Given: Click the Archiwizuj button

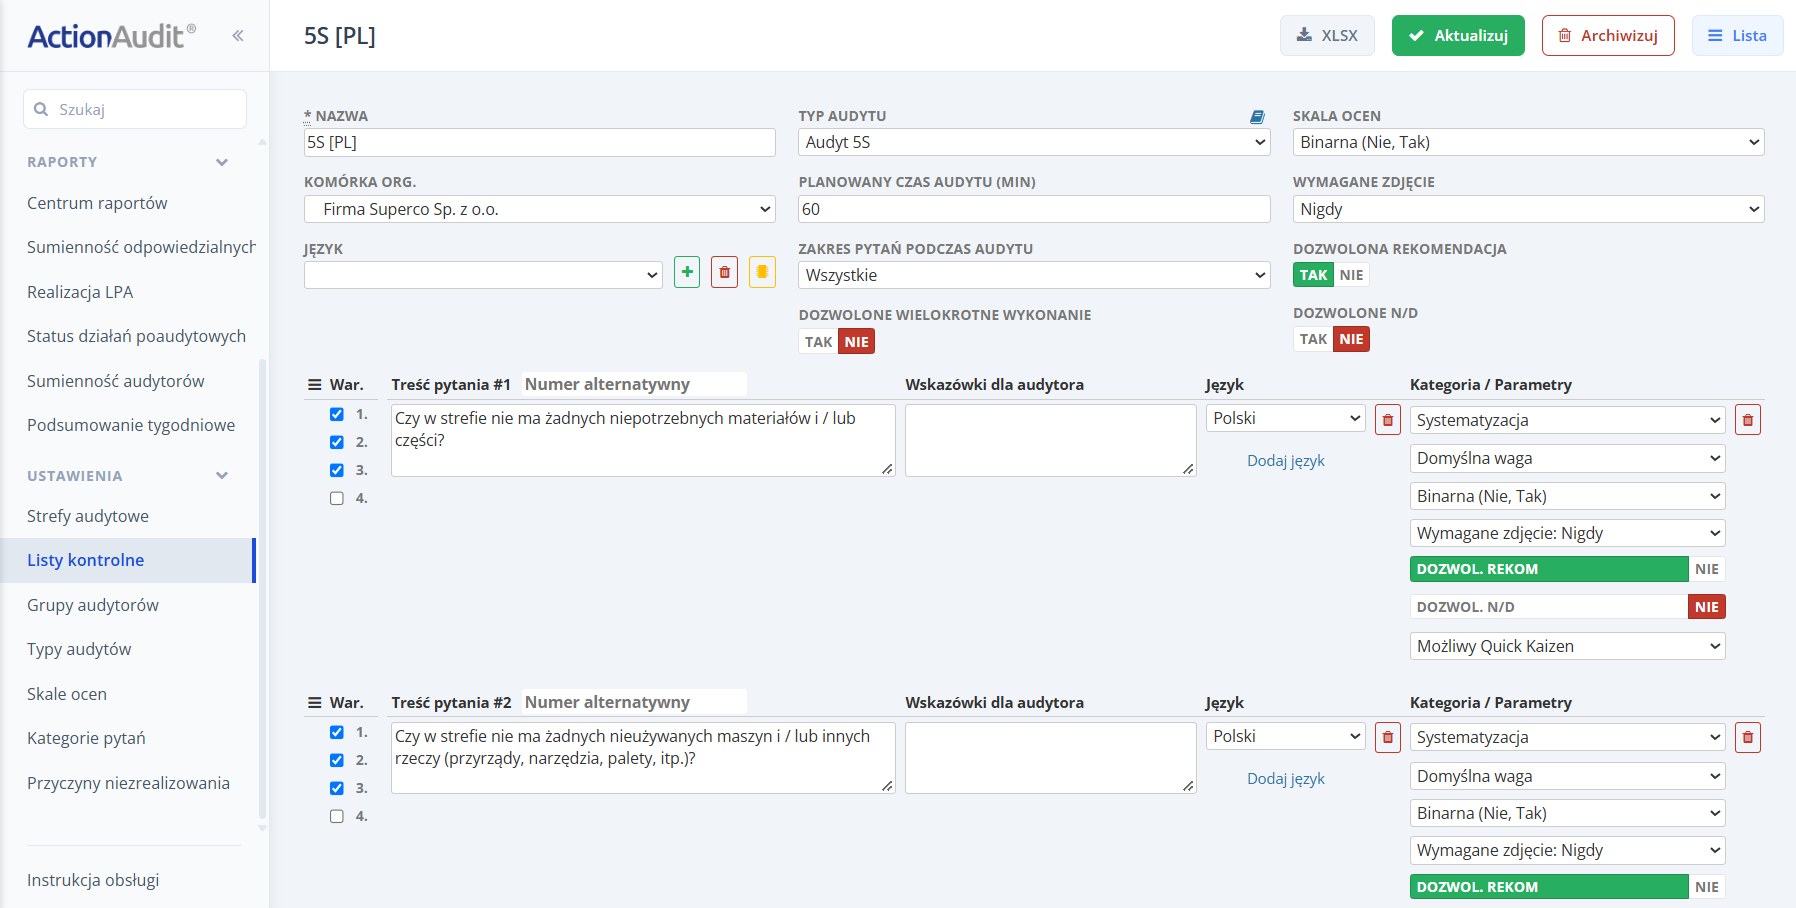Looking at the screenshot, I should [1608, 35].
